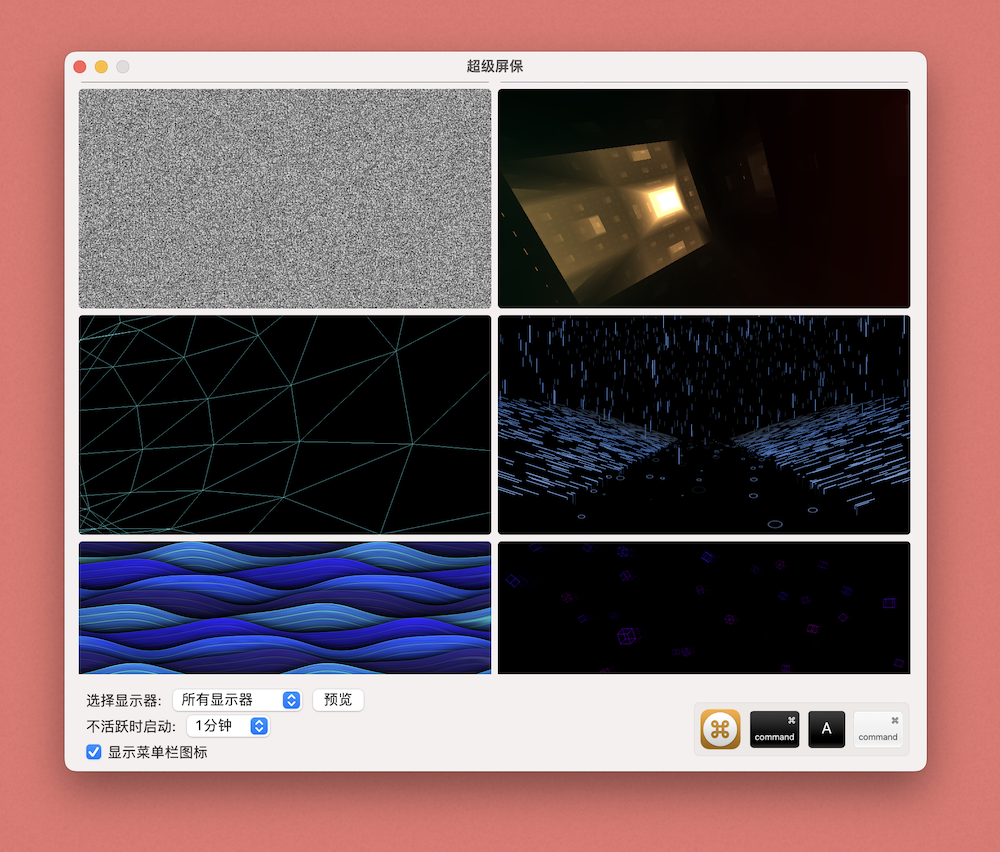Choose the teal wireframe mesh screensaver
The image size is (1000, 852).
click(x=285, y=425)
